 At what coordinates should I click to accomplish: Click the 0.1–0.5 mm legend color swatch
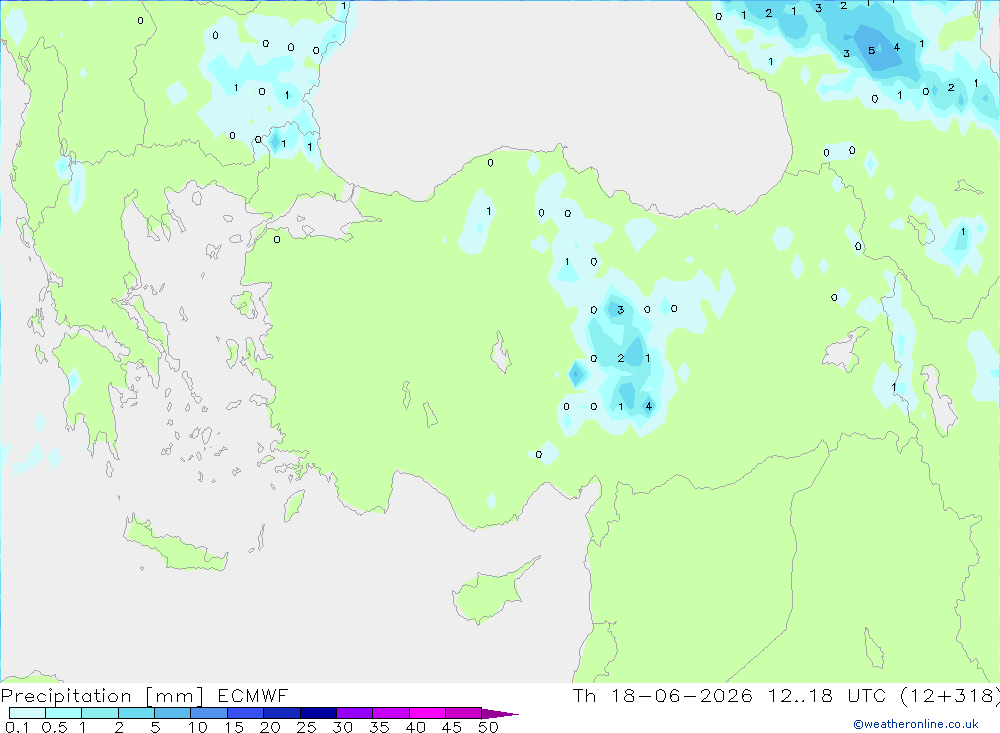[x=27, y=713]
